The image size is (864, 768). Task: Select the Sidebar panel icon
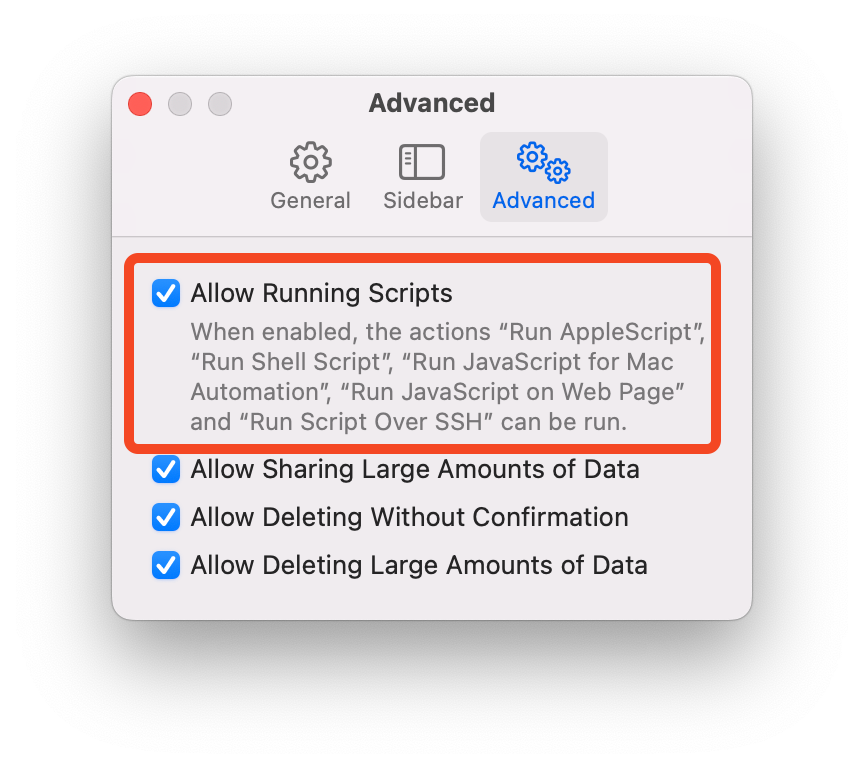(x=422, y=162)
